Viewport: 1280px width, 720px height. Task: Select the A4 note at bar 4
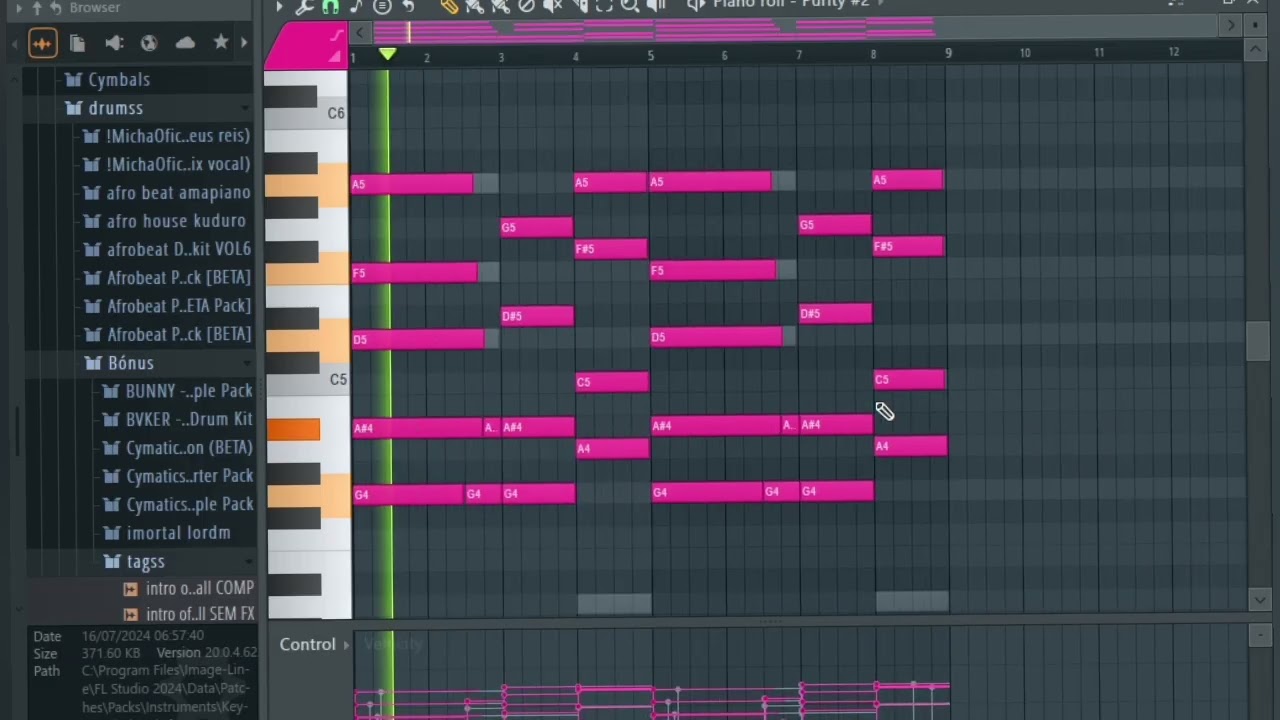point(612,449)
